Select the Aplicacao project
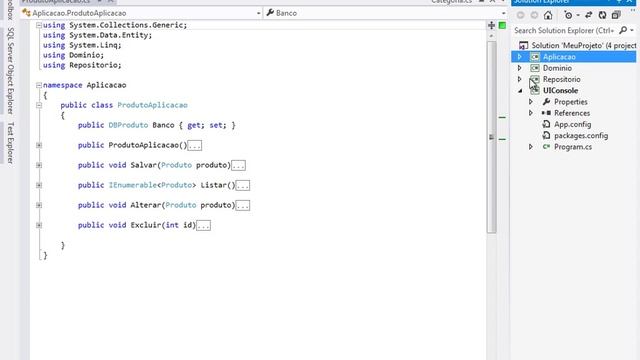Image resolution: width=640 pixels, height=360 pixels. point(559,57)
